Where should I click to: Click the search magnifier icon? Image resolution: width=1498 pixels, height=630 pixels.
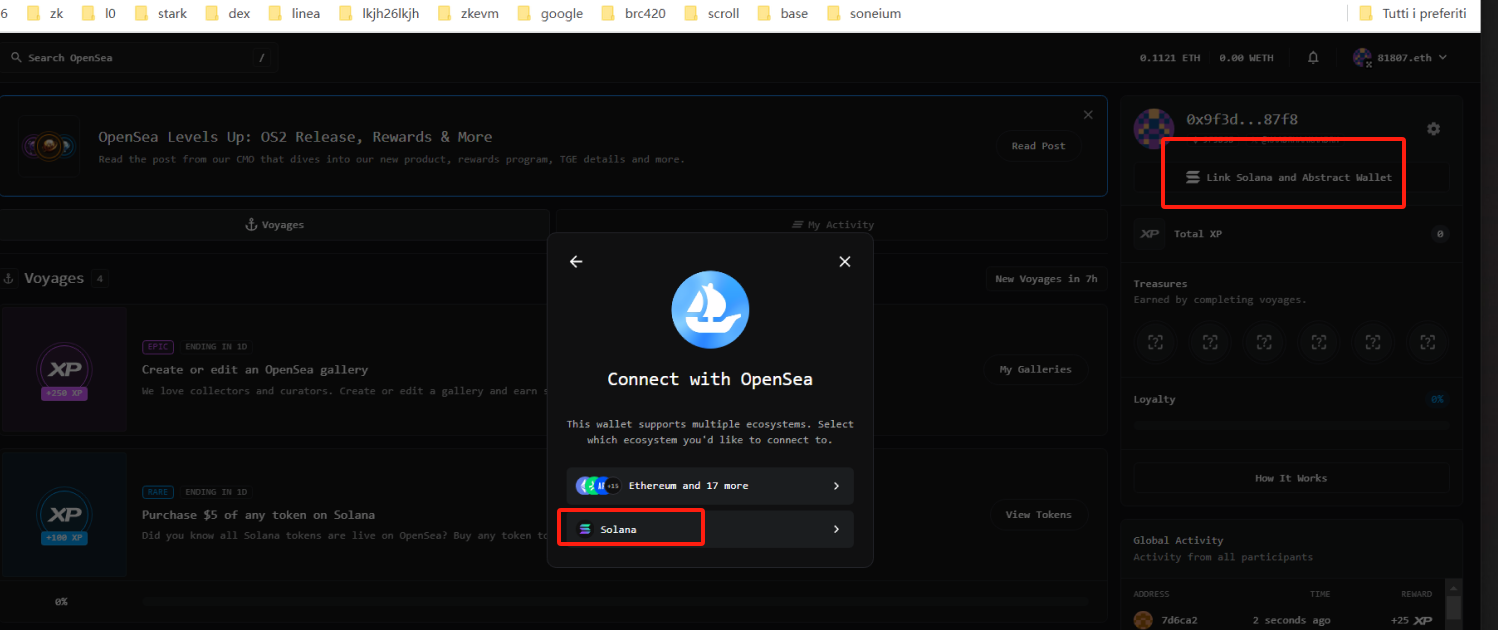coord(16,58)
